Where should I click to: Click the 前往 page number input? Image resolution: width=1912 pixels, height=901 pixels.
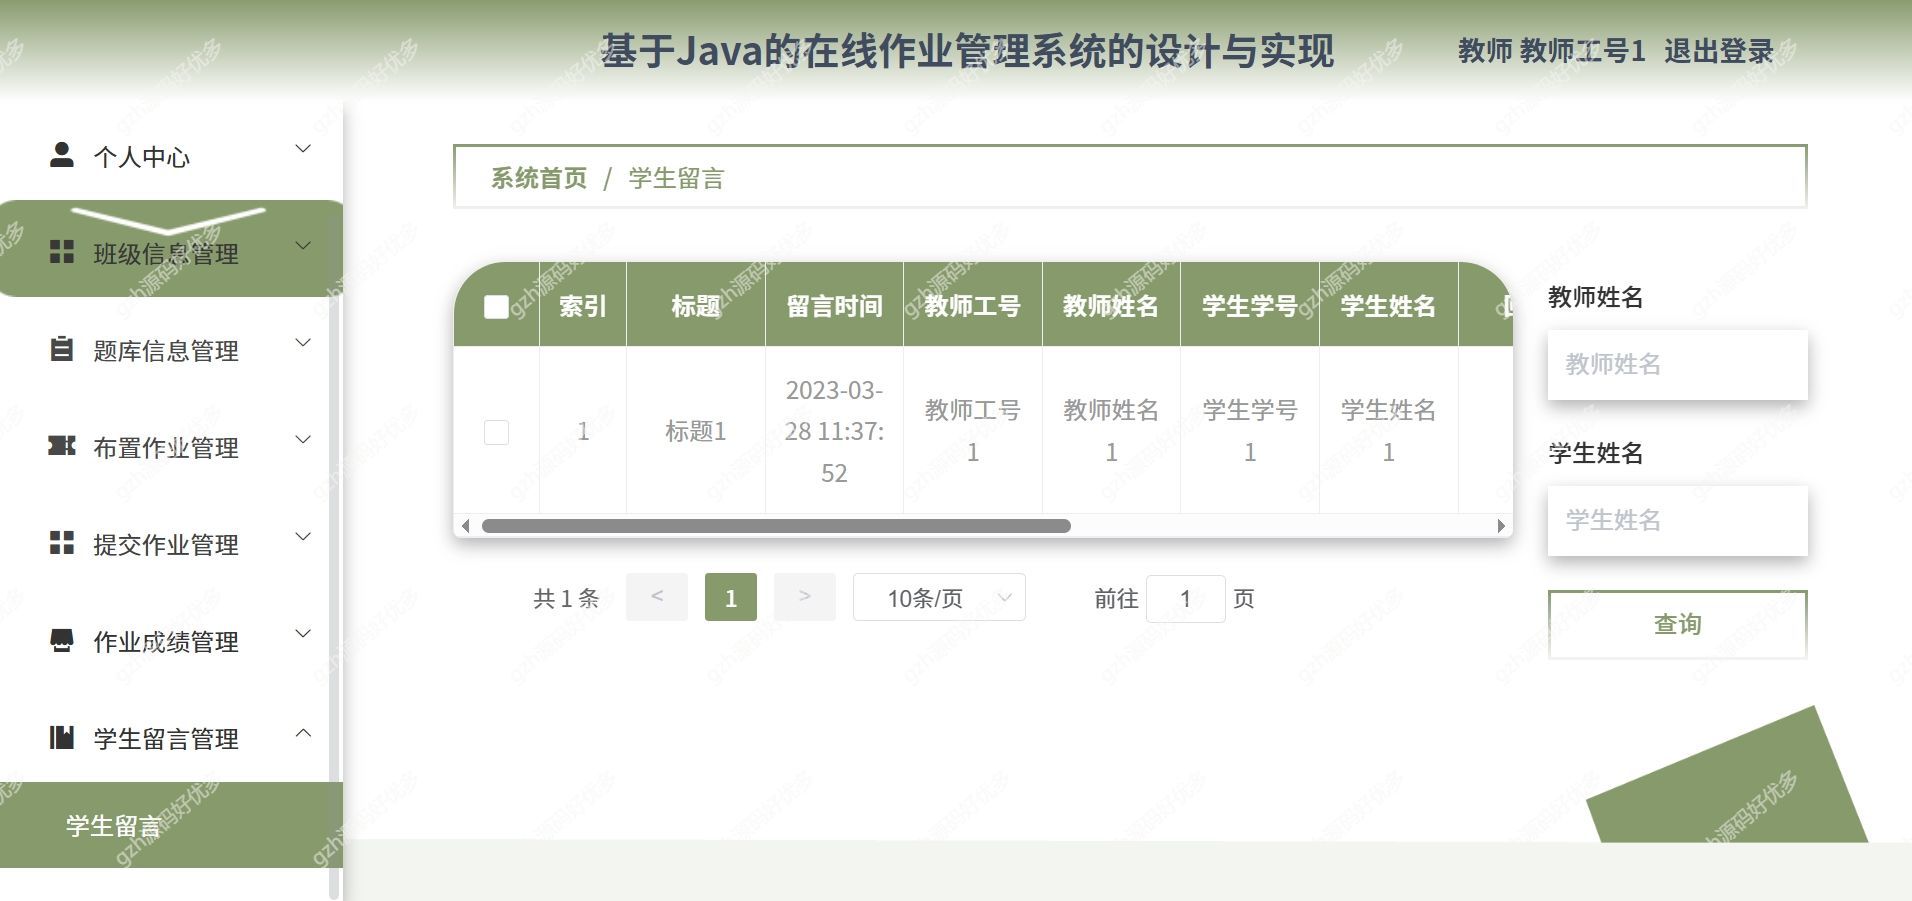tap(1185, 598)
